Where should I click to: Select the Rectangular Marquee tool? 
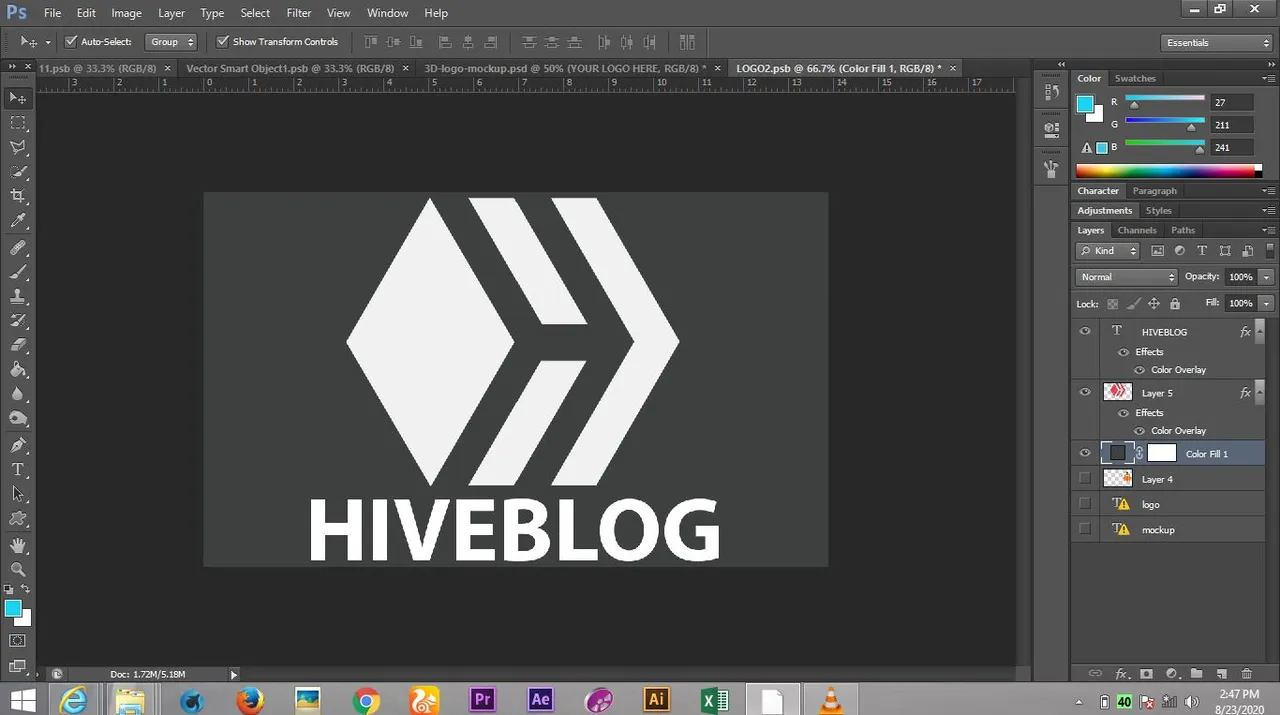point(18,123)
